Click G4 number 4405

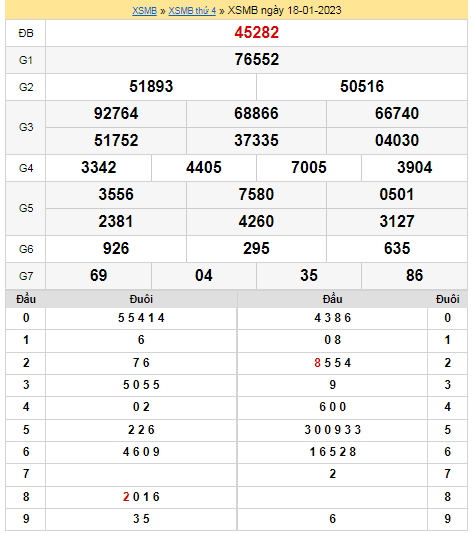click(x=204, y=168)
